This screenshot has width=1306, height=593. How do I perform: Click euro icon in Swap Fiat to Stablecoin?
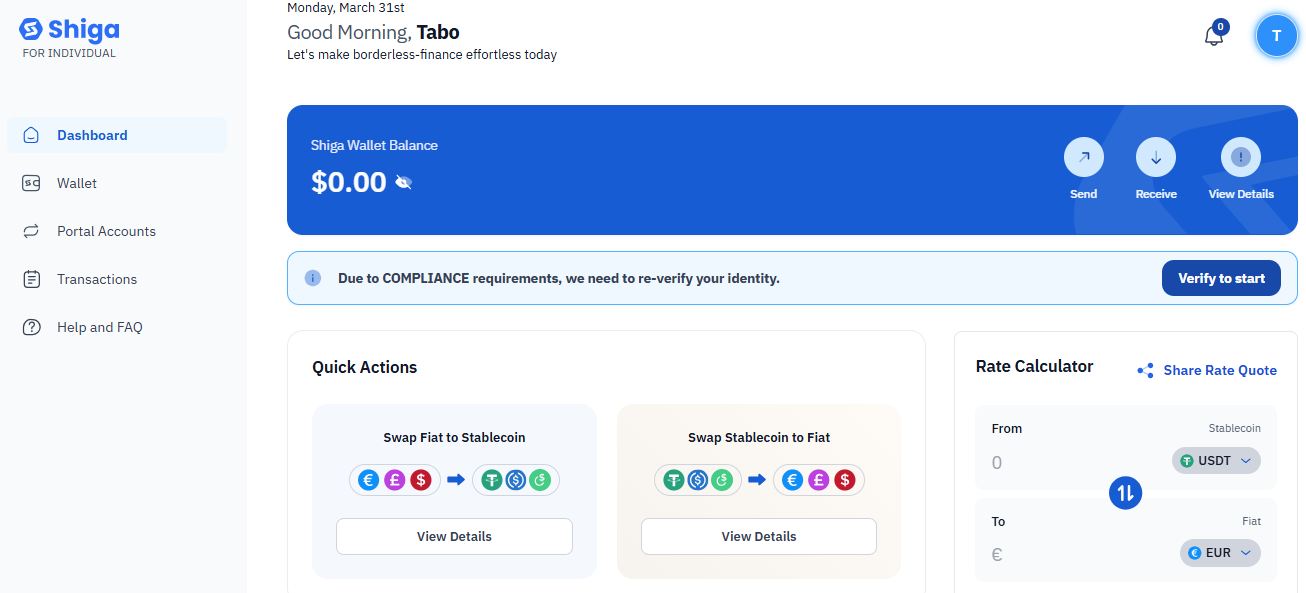point(368,480)
